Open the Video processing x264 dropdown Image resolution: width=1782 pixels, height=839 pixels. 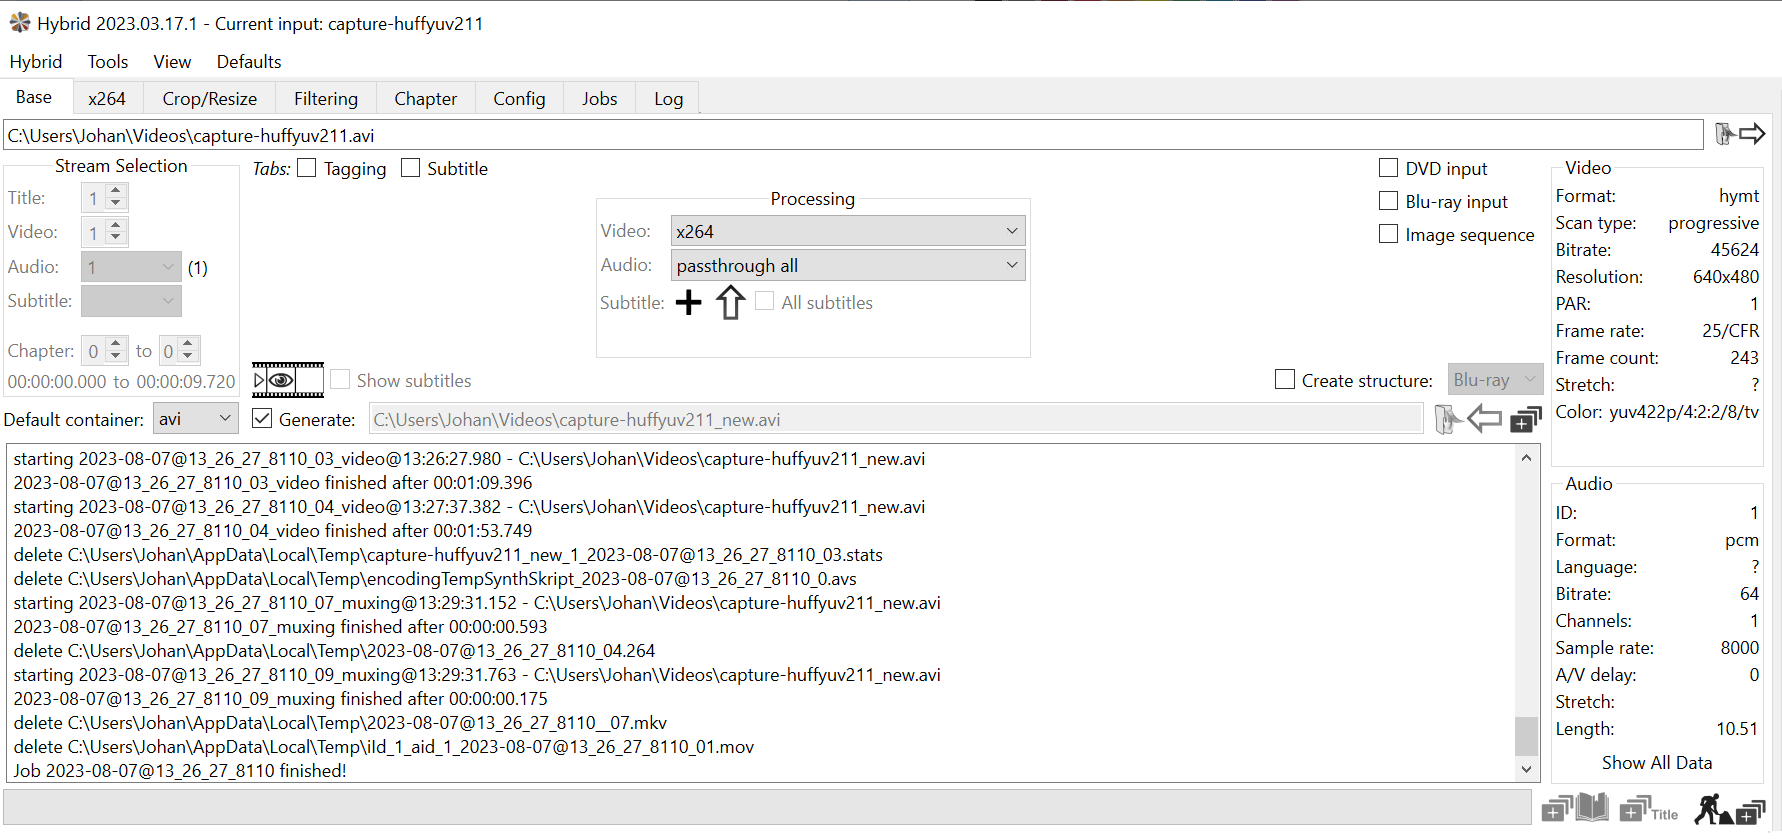coord(847,231)
